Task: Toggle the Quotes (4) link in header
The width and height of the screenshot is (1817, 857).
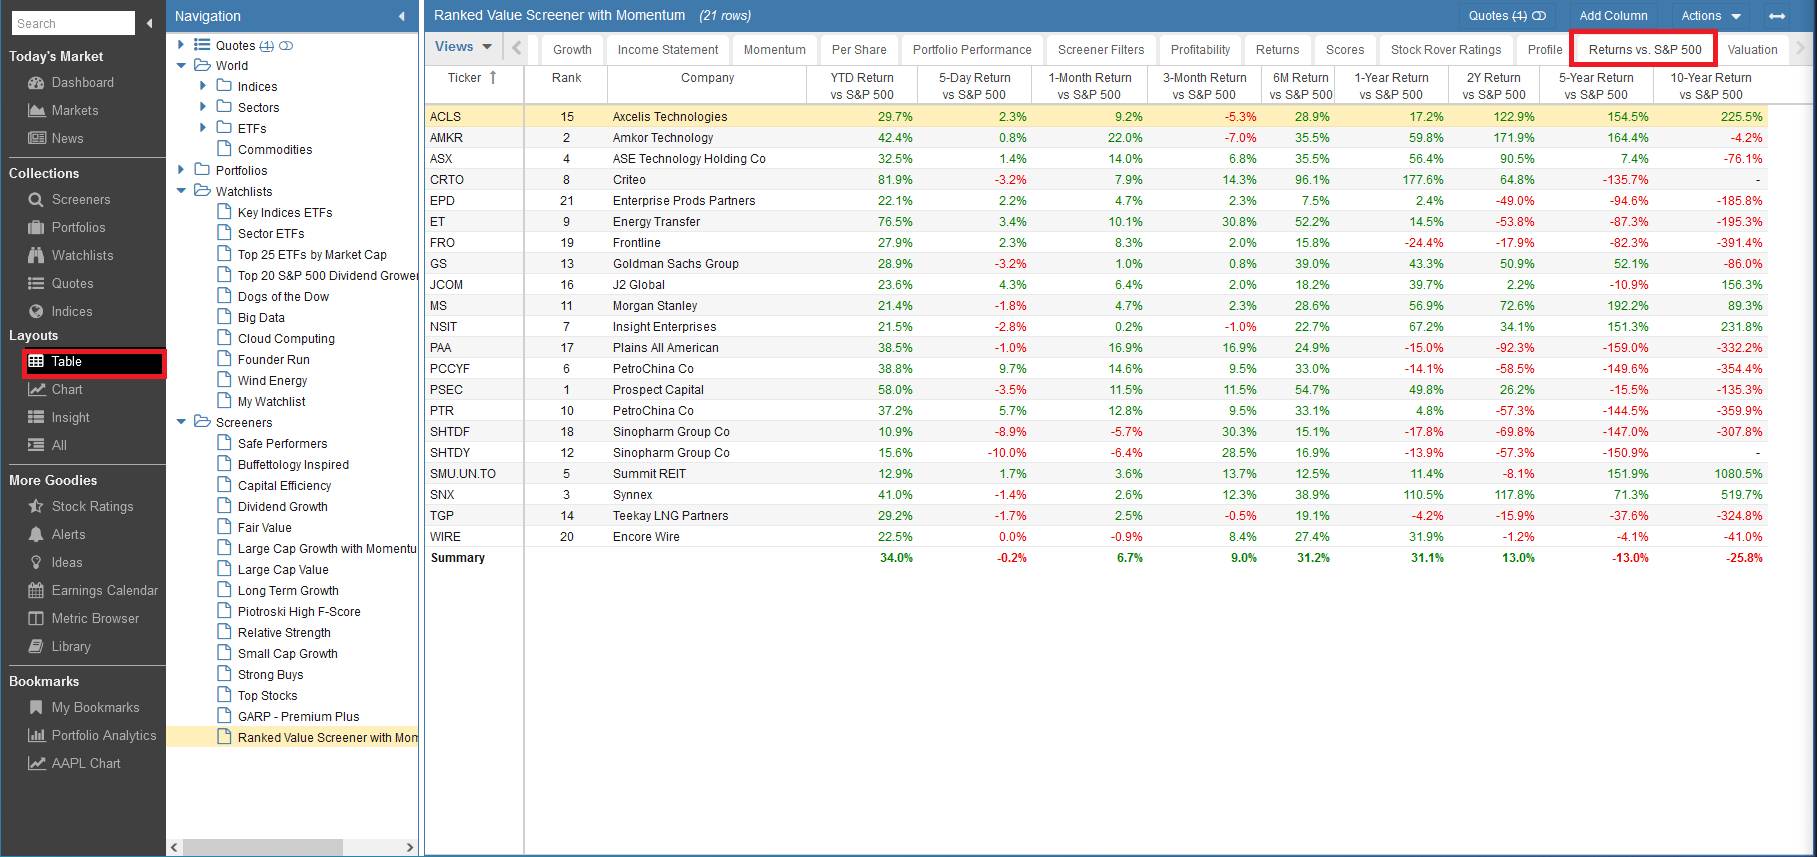Action: click(1507, 16)
